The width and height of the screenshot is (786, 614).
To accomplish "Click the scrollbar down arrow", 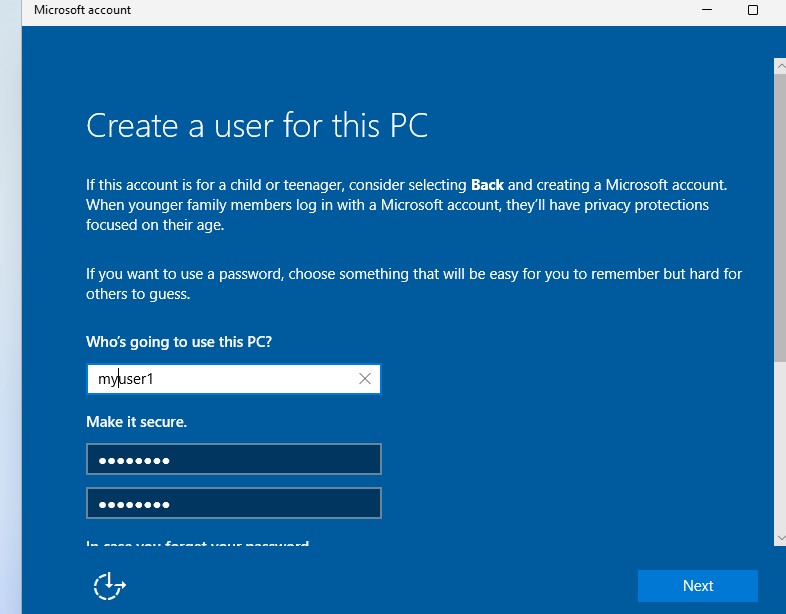I will click(x=779, y=538).
